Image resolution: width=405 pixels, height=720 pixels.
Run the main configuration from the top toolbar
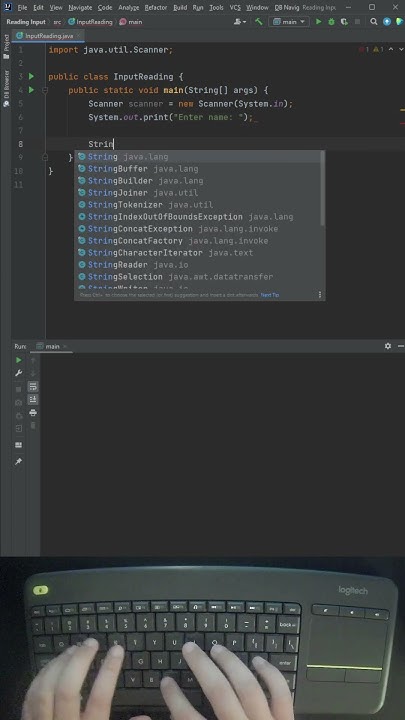pos(319,22)
